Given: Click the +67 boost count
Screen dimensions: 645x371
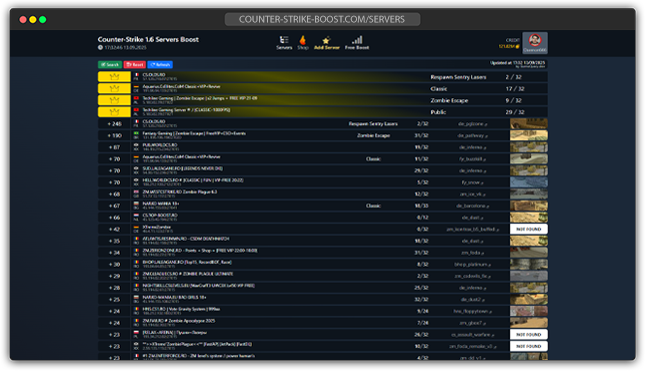Looking at the screenshot, I should click(114, 206).
